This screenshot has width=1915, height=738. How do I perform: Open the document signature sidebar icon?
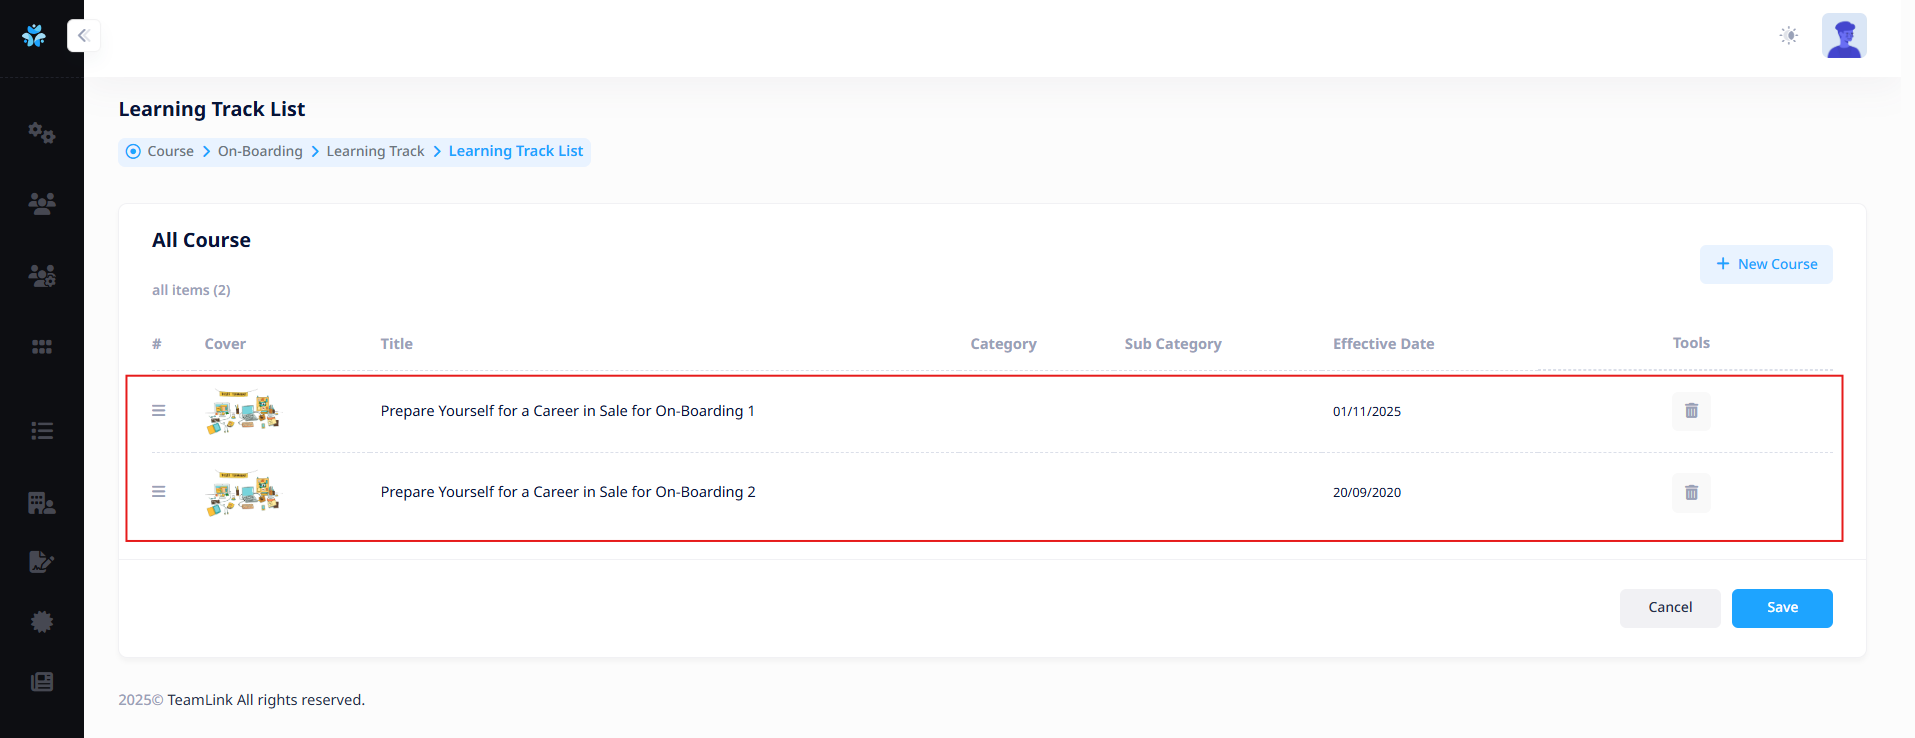(41, 562)
